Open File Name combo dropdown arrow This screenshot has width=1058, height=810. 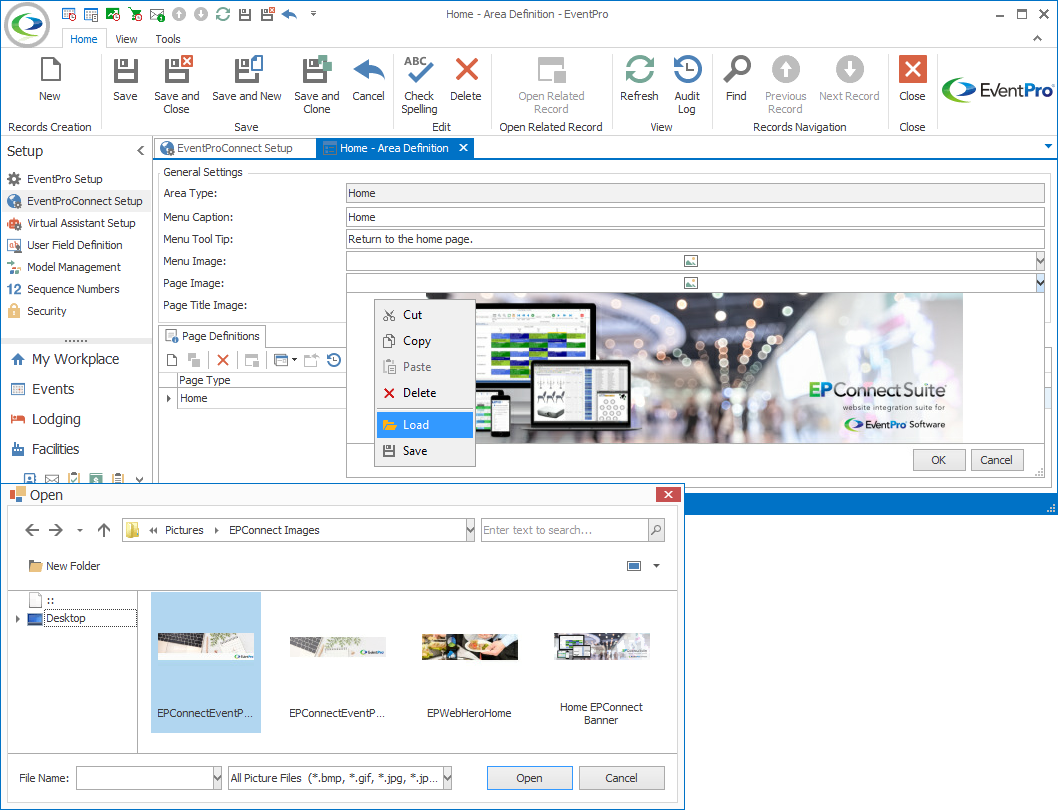[x=217, y=778]
